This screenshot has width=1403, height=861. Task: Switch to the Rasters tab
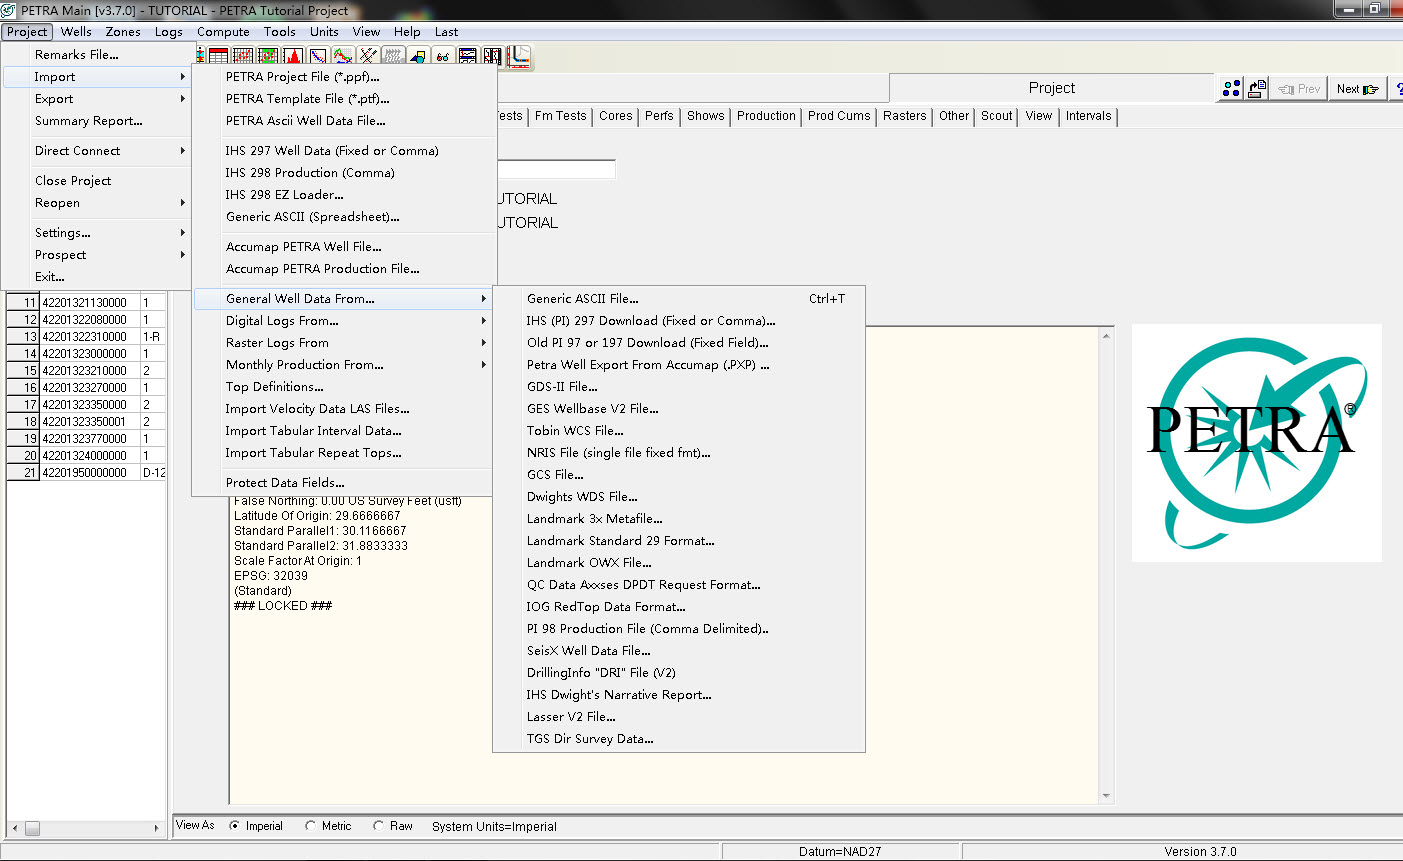pos(904,116)
